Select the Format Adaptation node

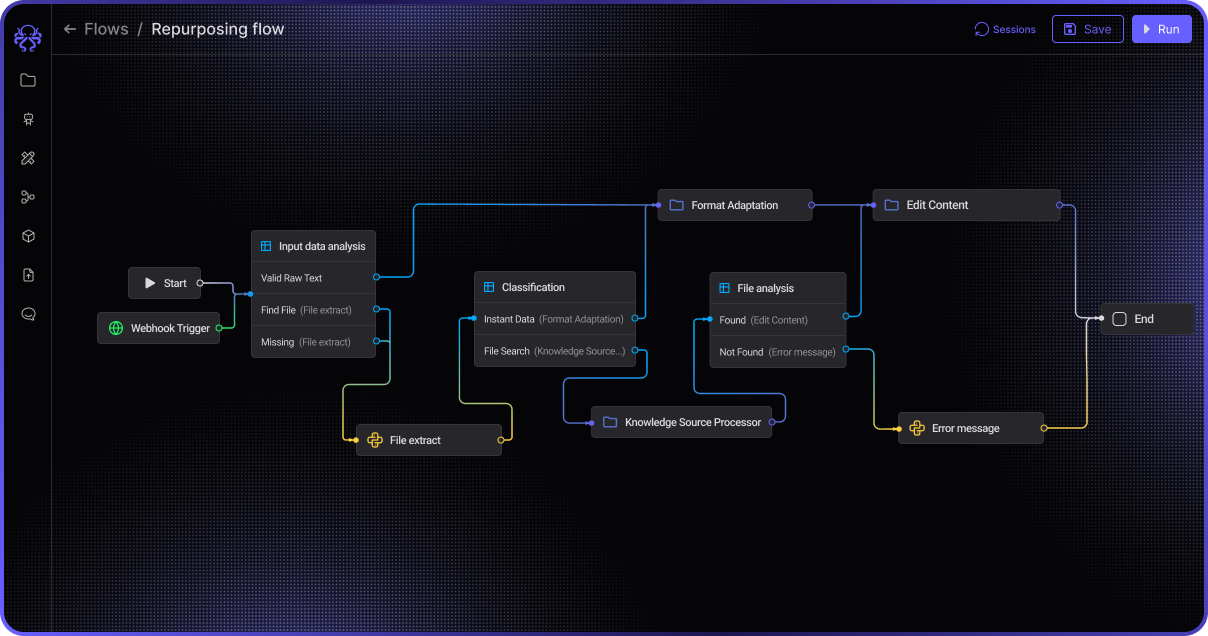734,205
